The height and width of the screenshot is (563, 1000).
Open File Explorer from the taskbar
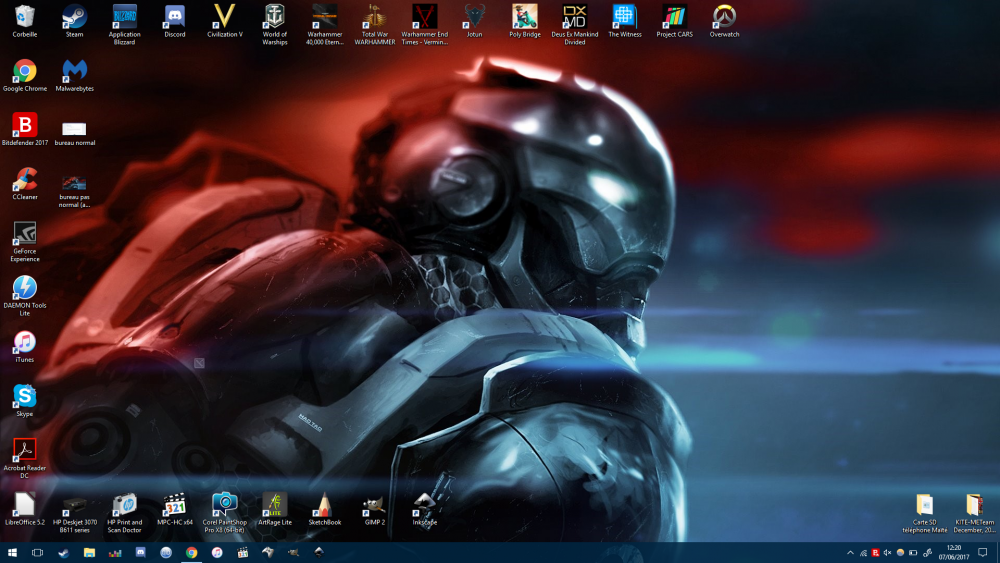tap(89, 552)
